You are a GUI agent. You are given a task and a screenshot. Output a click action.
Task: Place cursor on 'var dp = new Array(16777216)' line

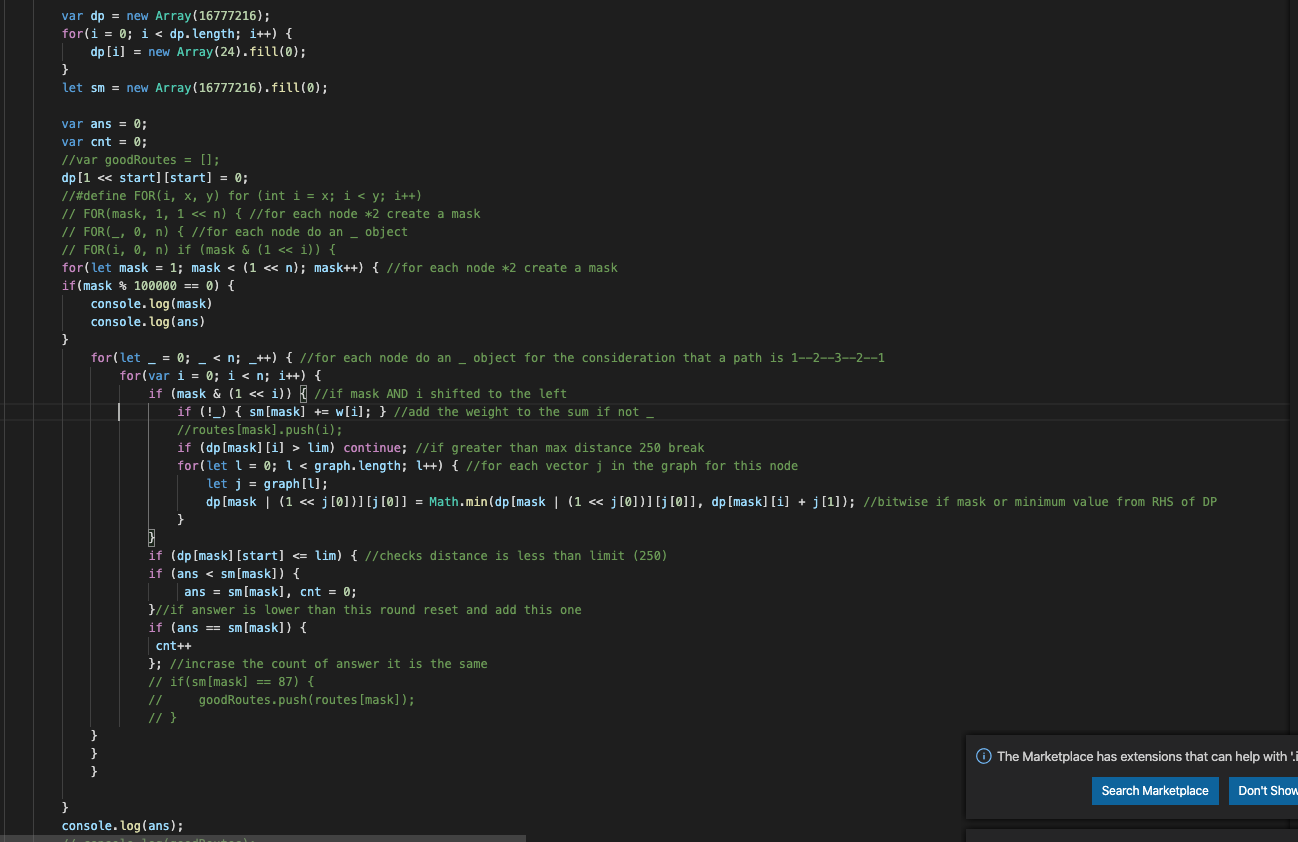(x=165, y=16)
